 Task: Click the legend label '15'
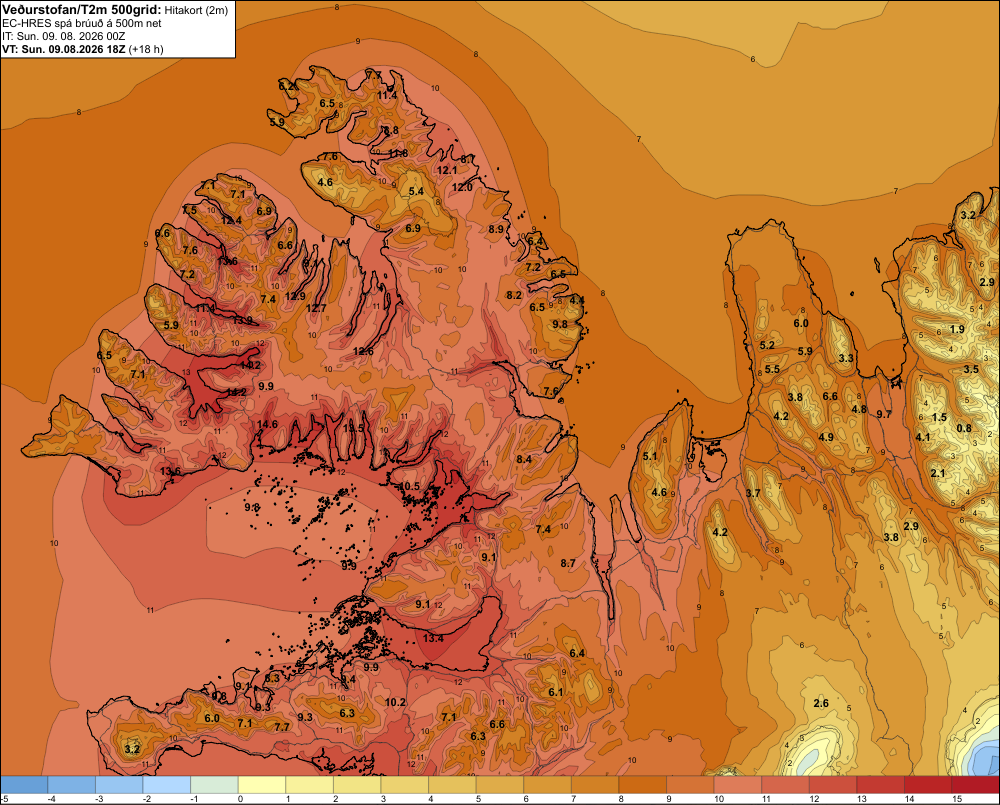tap(957, 799)
